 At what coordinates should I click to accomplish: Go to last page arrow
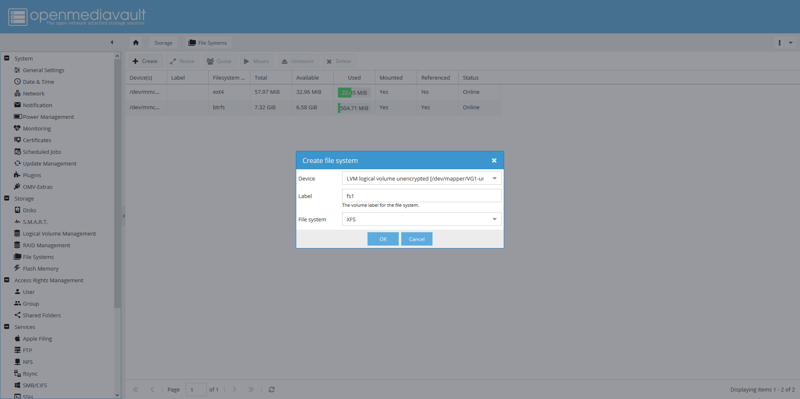[251, 389]
